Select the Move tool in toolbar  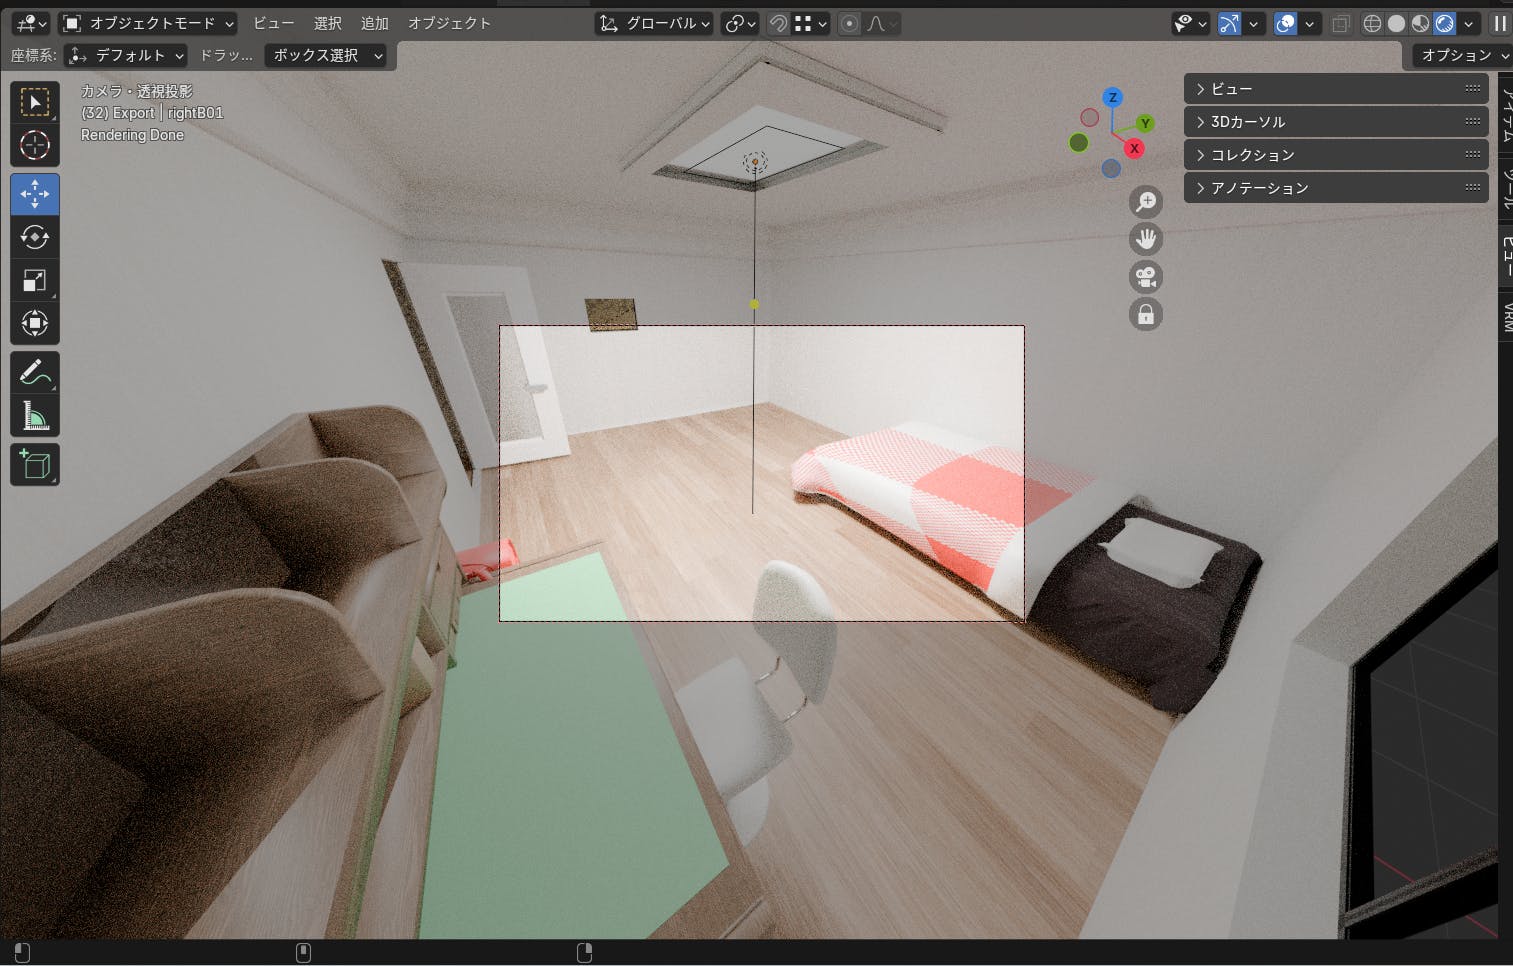click(x=35, y=194)
